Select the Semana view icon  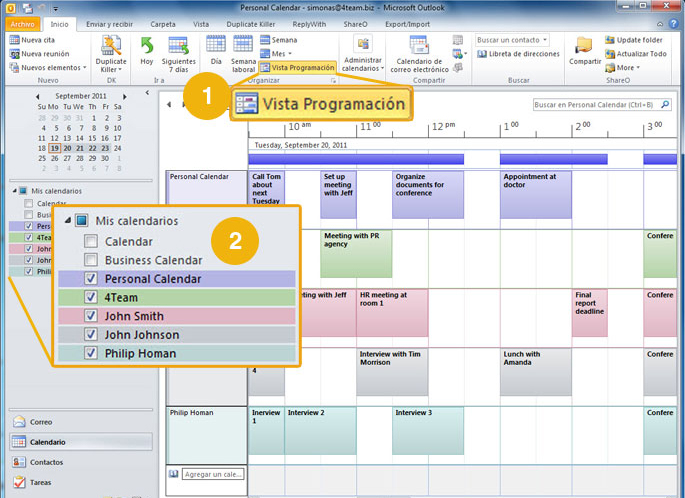click(265, 40)
